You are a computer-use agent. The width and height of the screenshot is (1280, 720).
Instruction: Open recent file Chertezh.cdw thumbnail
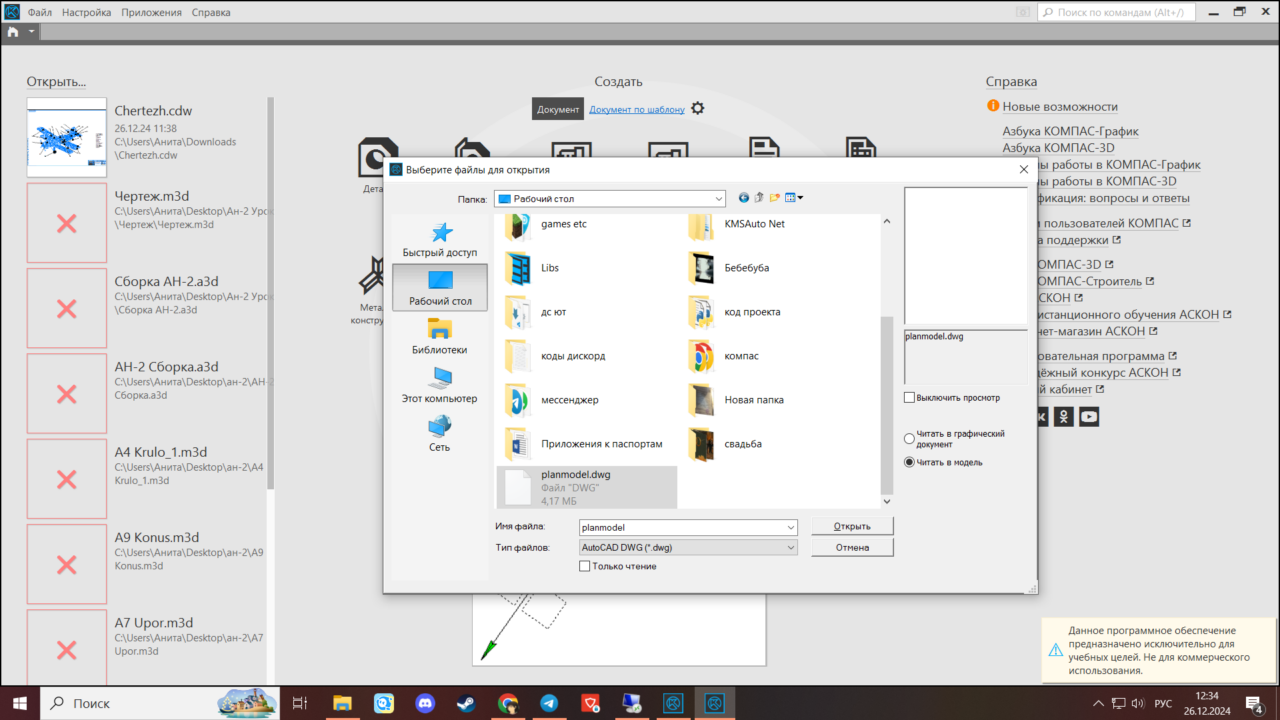(67, 137)
